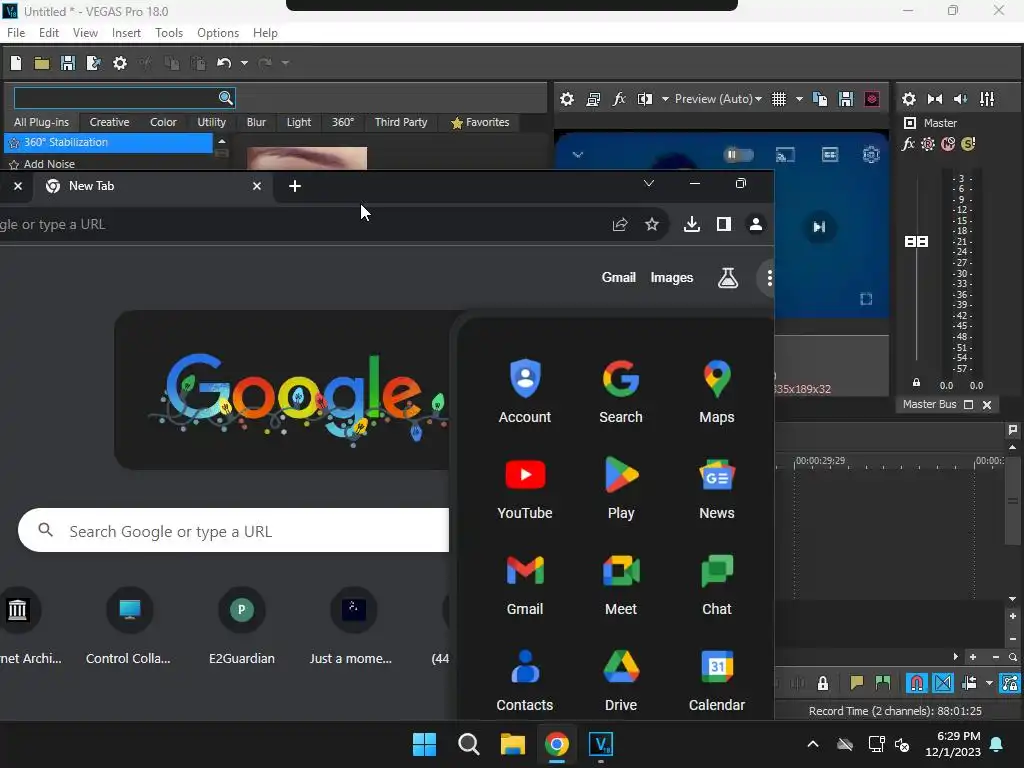Enable snapping magnet in timeline toolbar

(917, 683)
